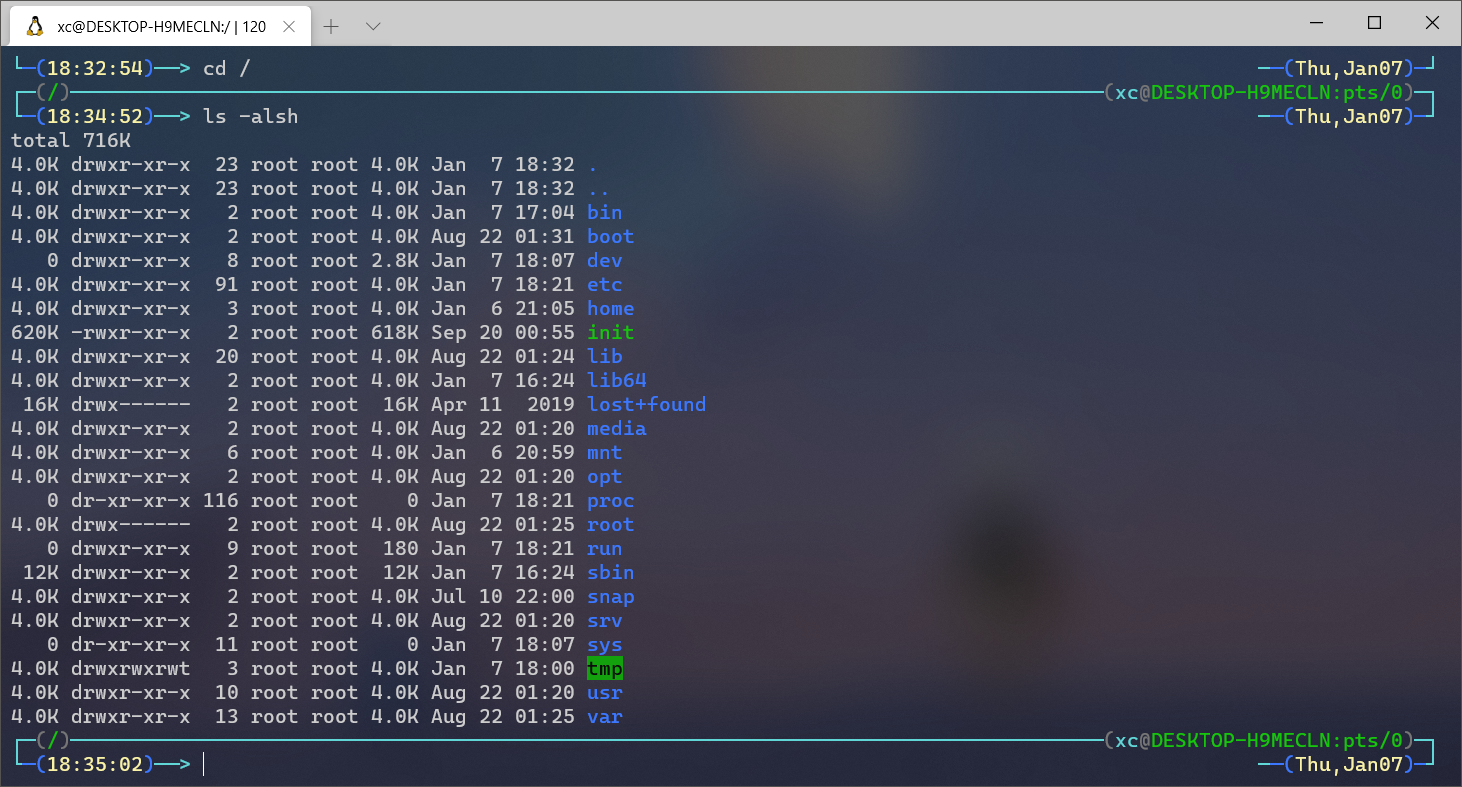
Task: Click the 'ls -alsh' command text
Action: pos(250,116)
